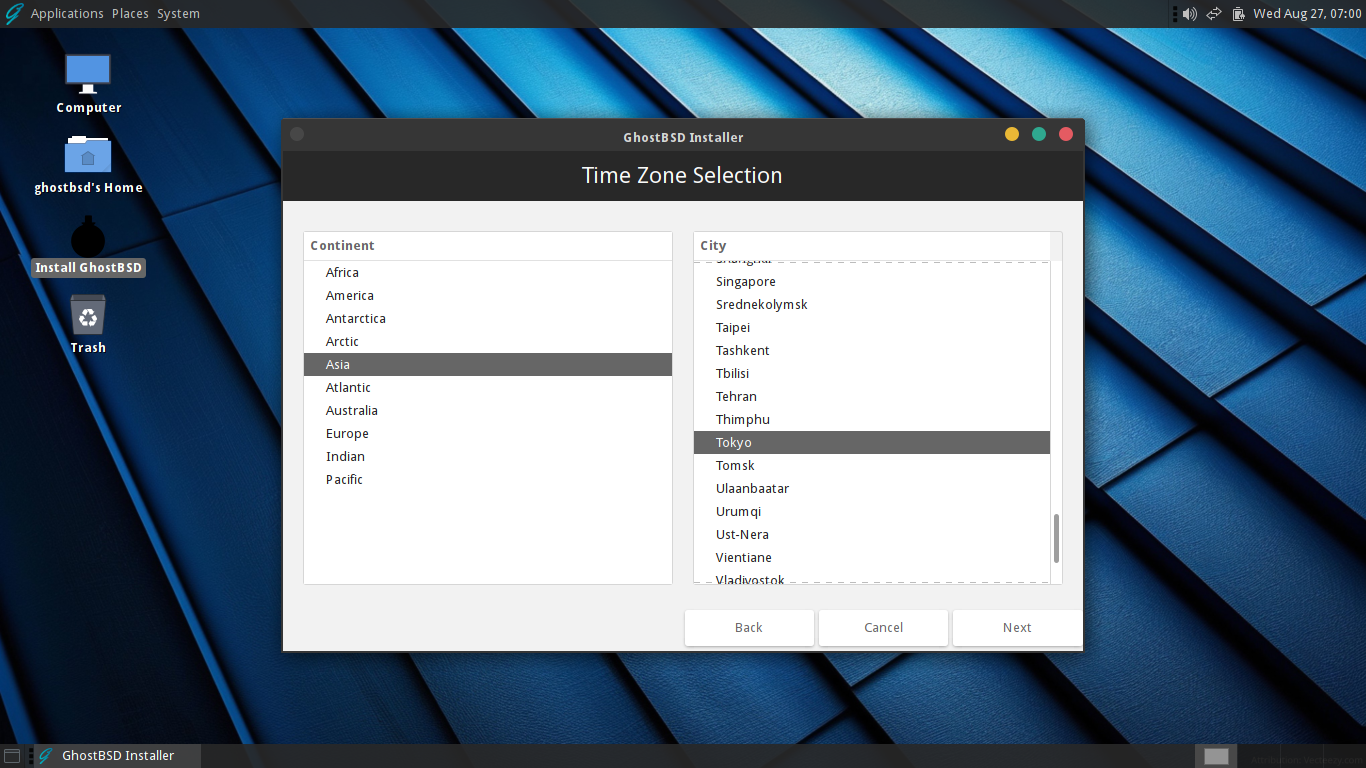Viewport: 1366px width, 768px height.
Task: Pick Urumqi in the city list
Action: pos(872,512)
